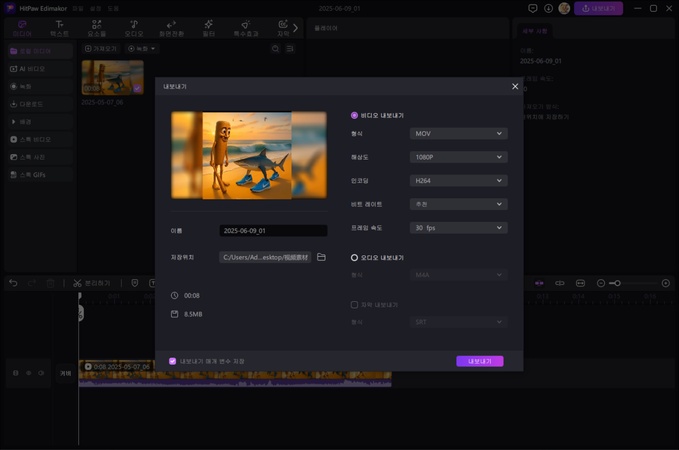
Task: Click the folder icon to browse save location
Action: coord(321,258)
